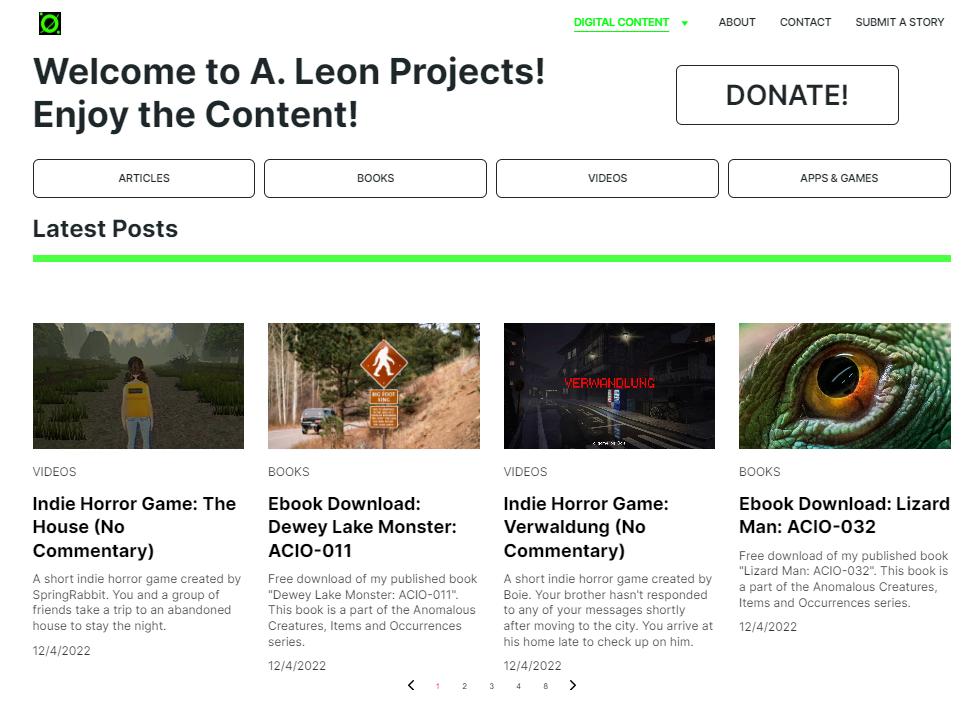Open Submit a Story link
976x710 pixels.
tap(899, 22)
